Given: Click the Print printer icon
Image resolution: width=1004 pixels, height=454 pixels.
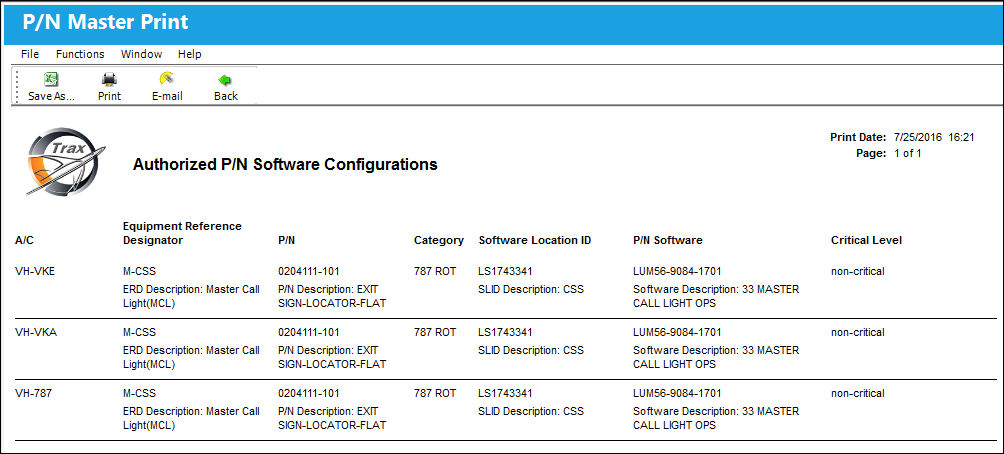Looking at the screenshot, I should click(x=109, y=79).
